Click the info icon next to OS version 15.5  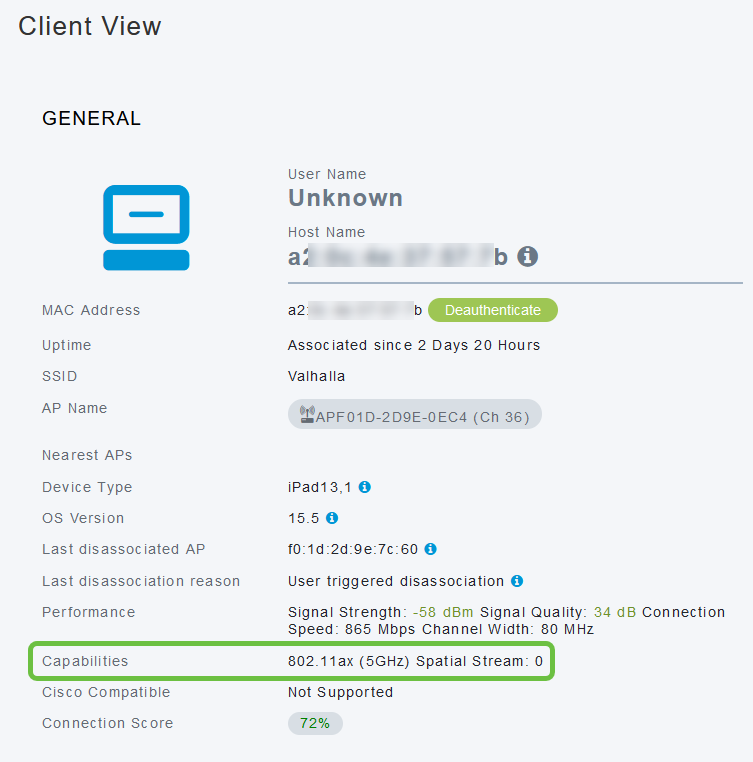pyautogui.click(x=332, y=518)
